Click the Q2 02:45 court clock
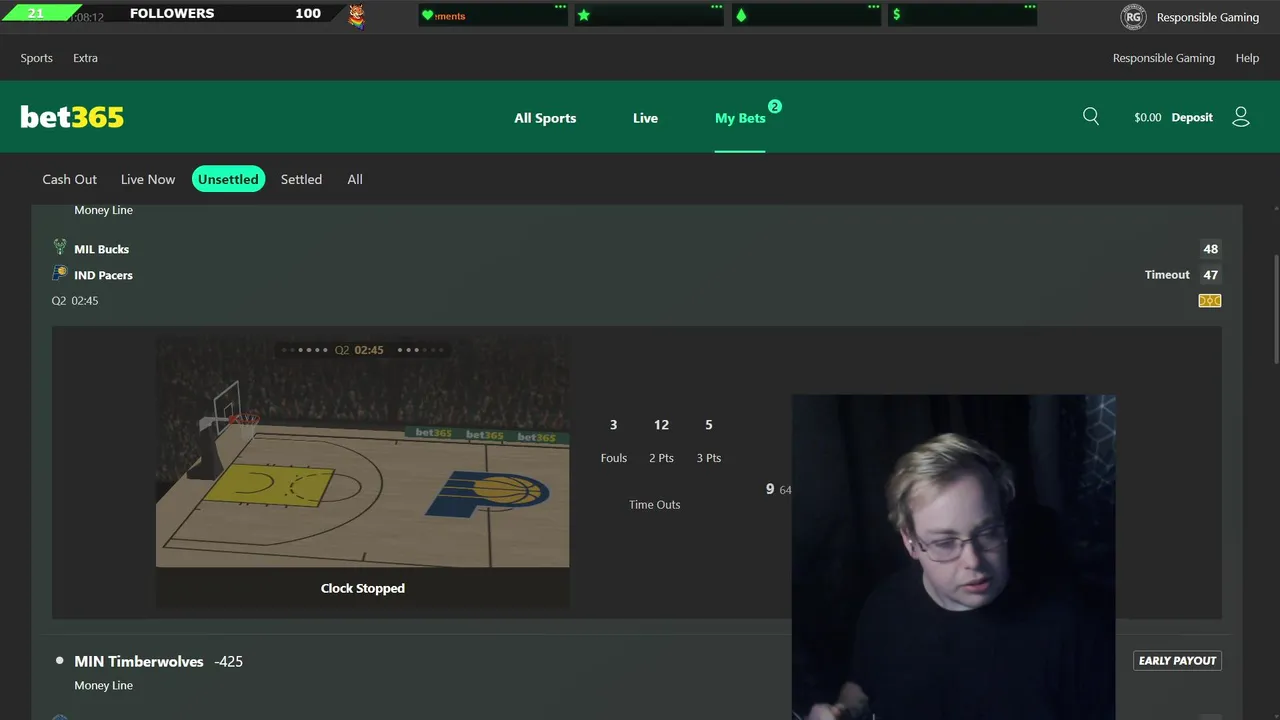The image size is (1280, 720). (x=359, y=350)
